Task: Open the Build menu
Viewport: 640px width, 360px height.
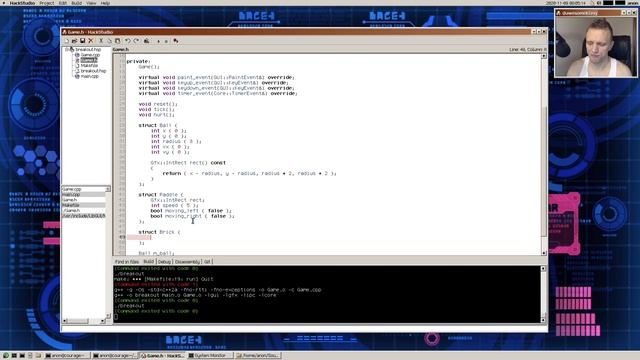Action: [76, 3]
